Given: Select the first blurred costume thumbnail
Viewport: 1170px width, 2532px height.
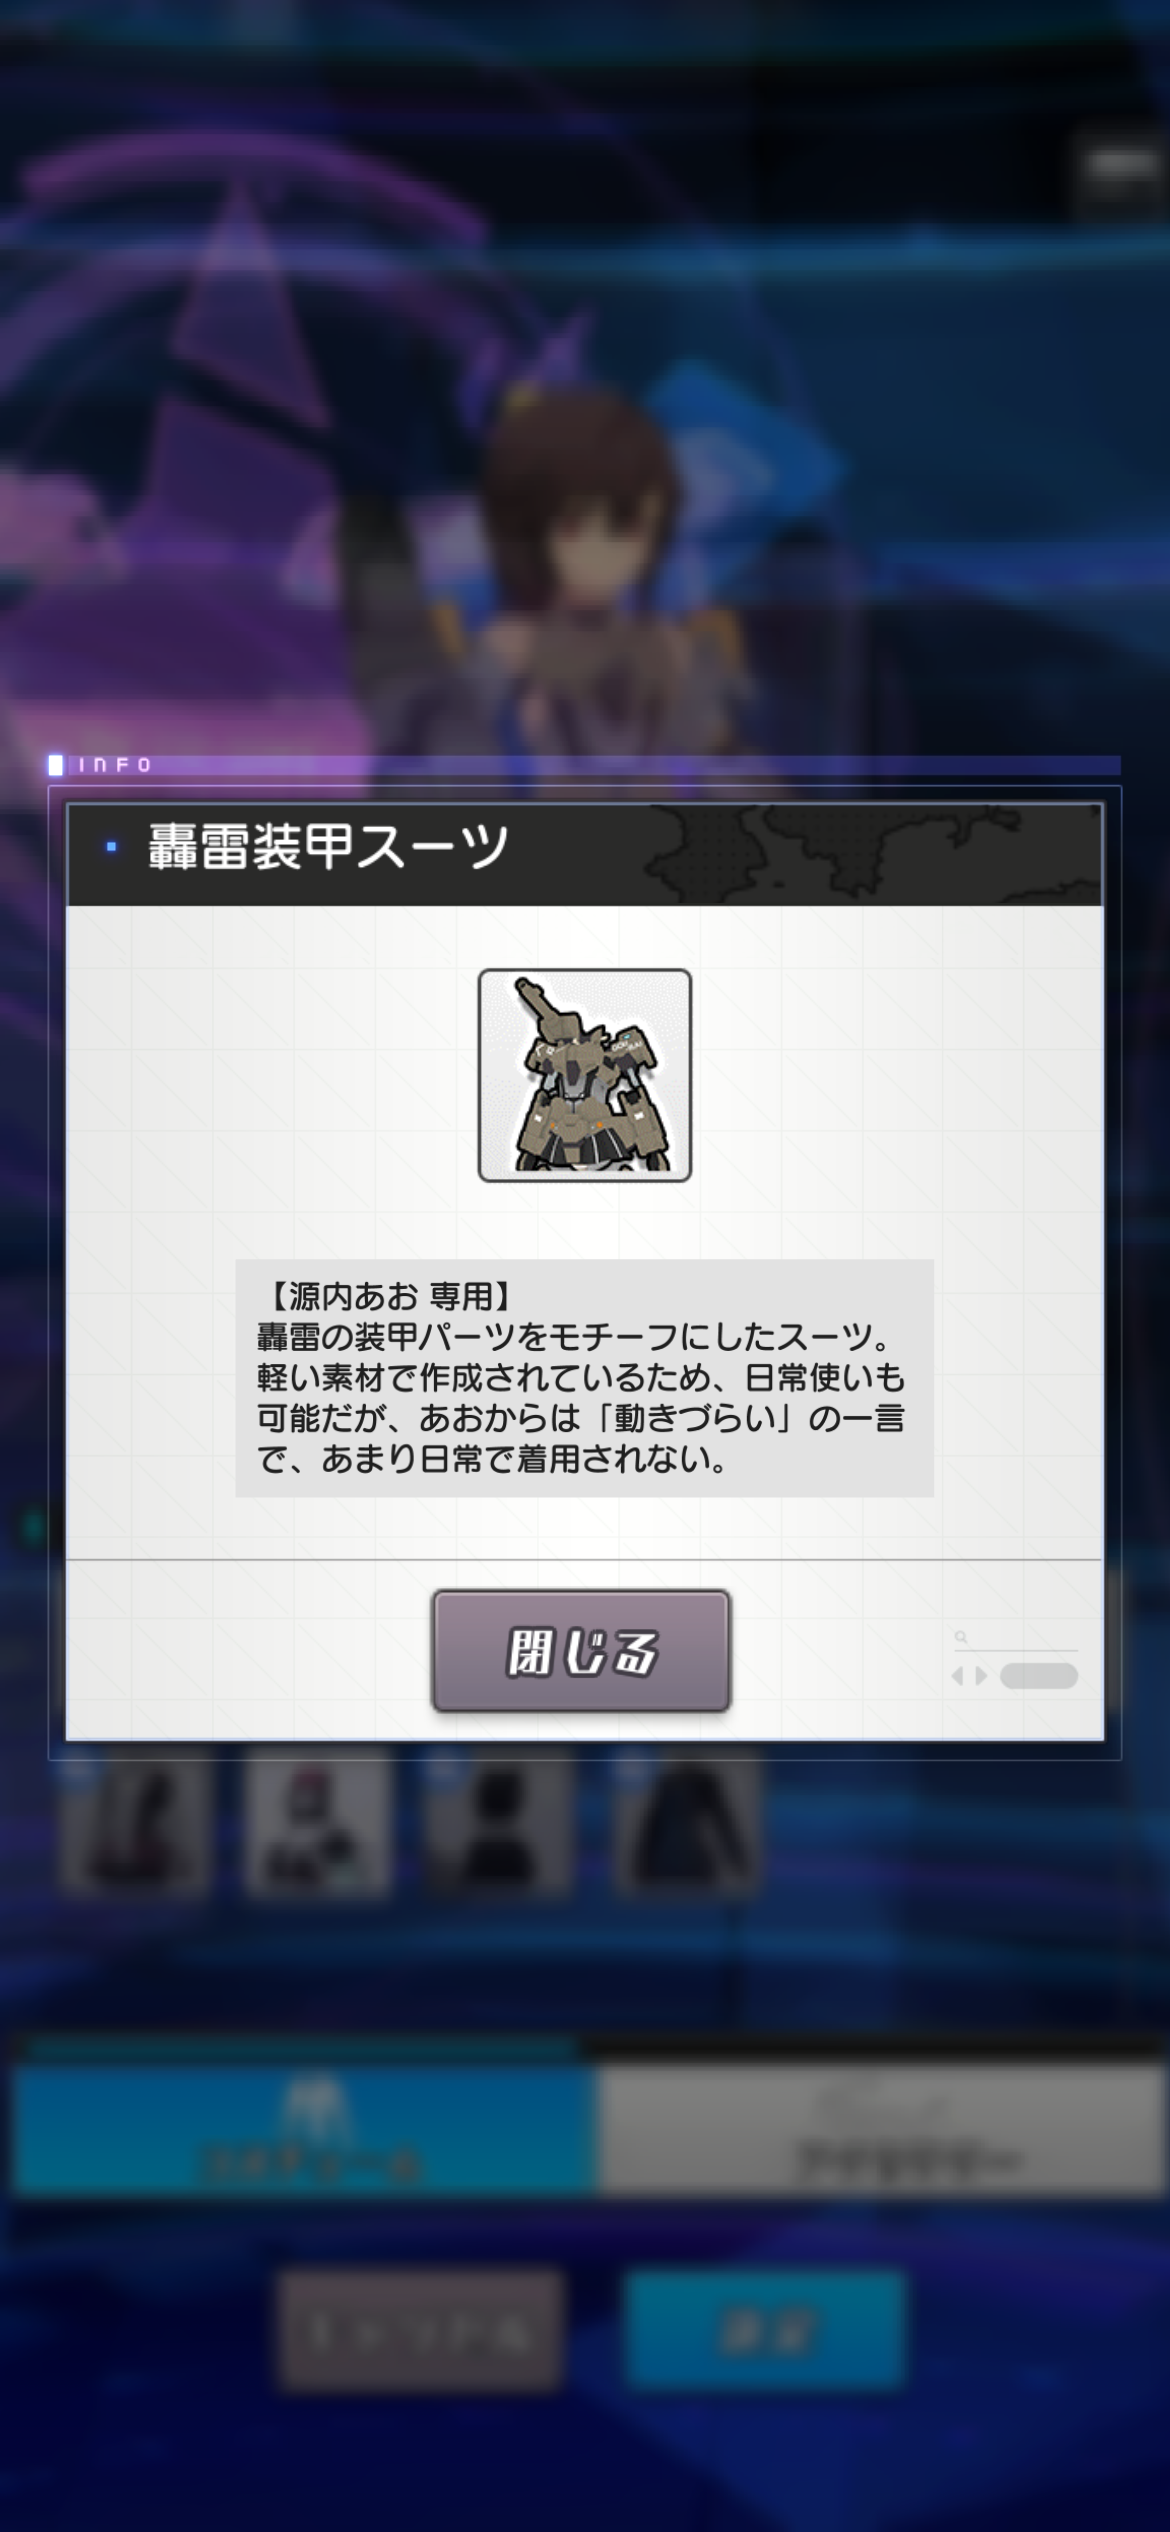Looking at the screenshot, I should tap(136, 1826).
